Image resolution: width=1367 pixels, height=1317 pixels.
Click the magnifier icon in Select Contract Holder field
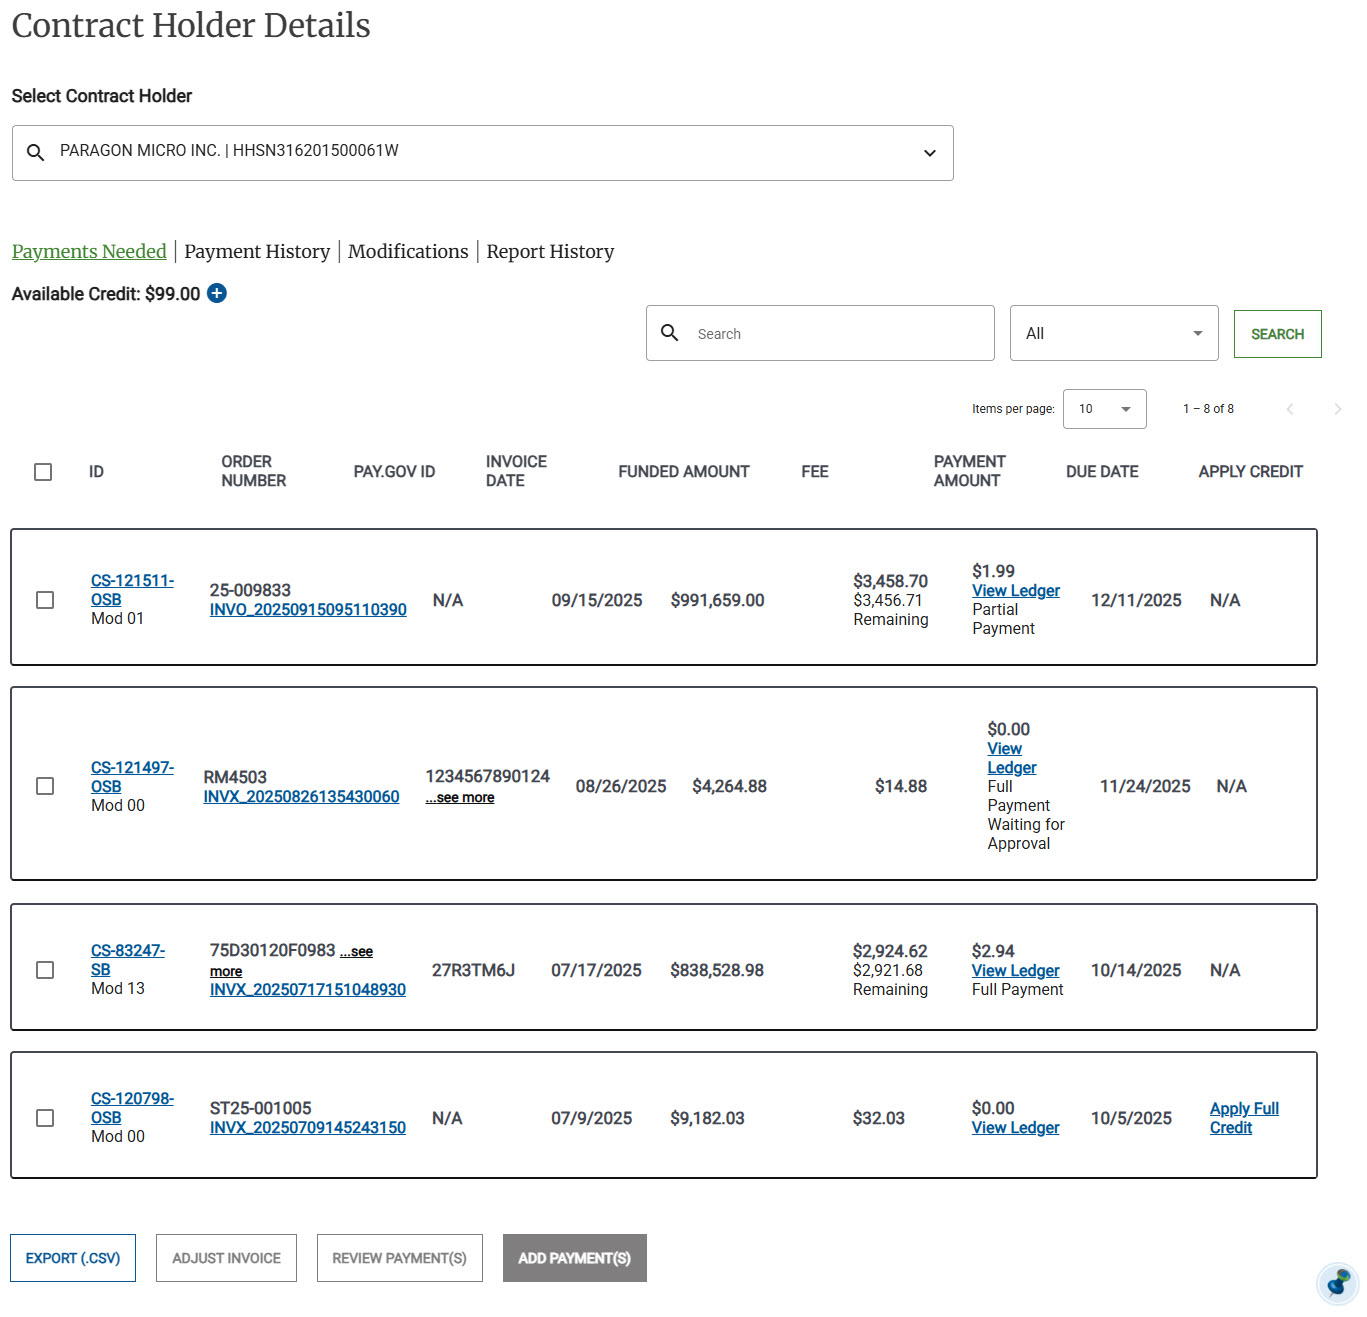coord(35,152)
